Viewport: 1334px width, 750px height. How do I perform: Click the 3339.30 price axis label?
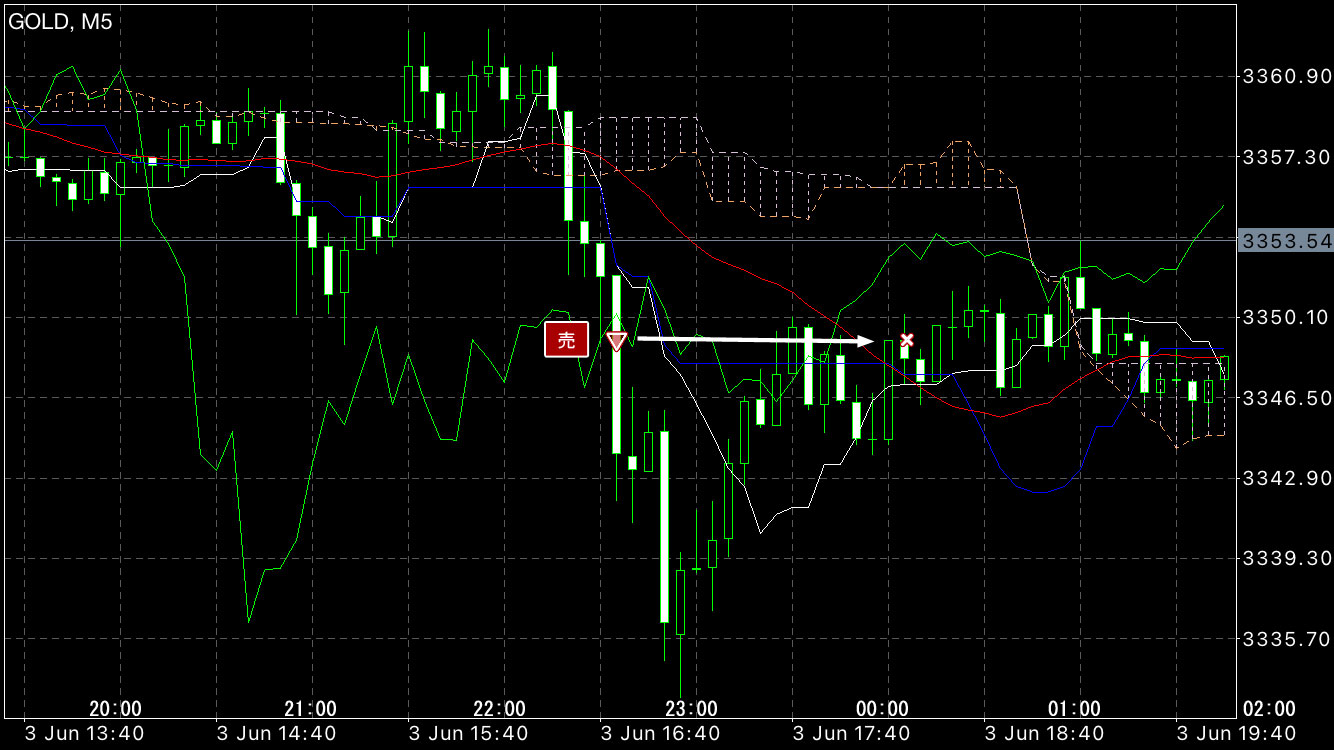click(x=1285, y=558)
